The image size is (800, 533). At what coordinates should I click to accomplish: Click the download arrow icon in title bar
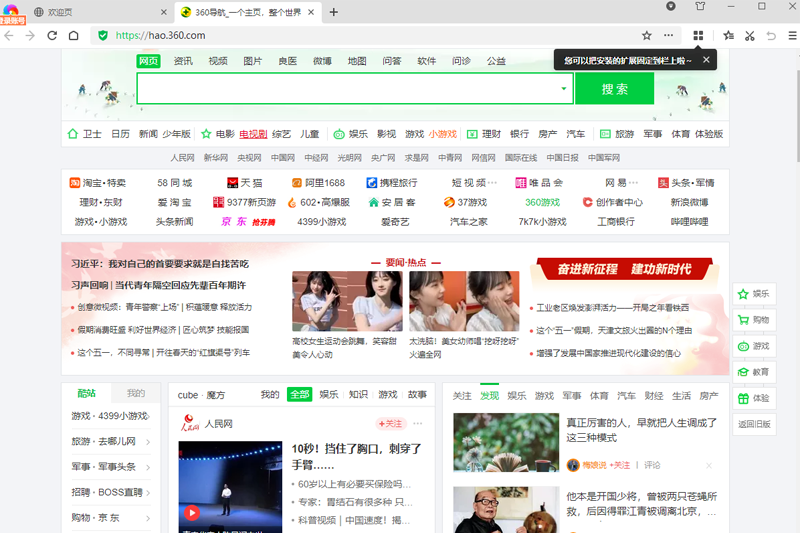(671, 6)
